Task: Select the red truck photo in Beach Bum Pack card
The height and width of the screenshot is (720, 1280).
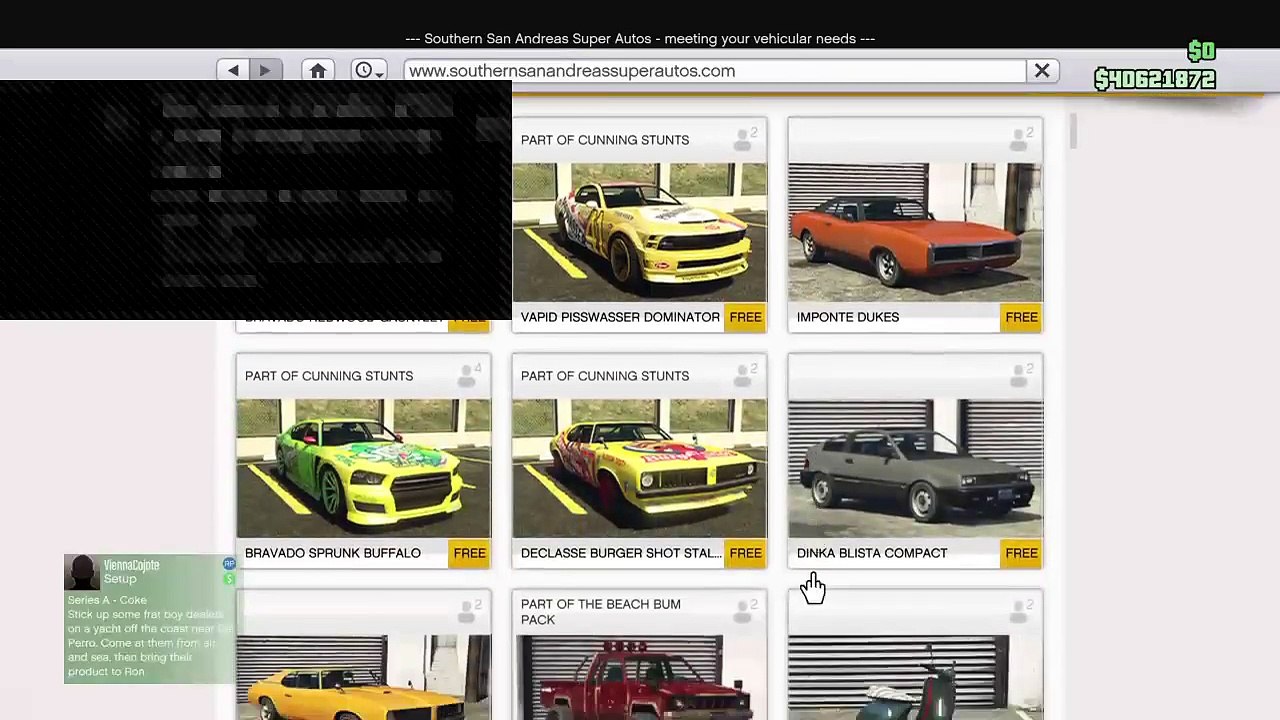Action: pos(640,677)
